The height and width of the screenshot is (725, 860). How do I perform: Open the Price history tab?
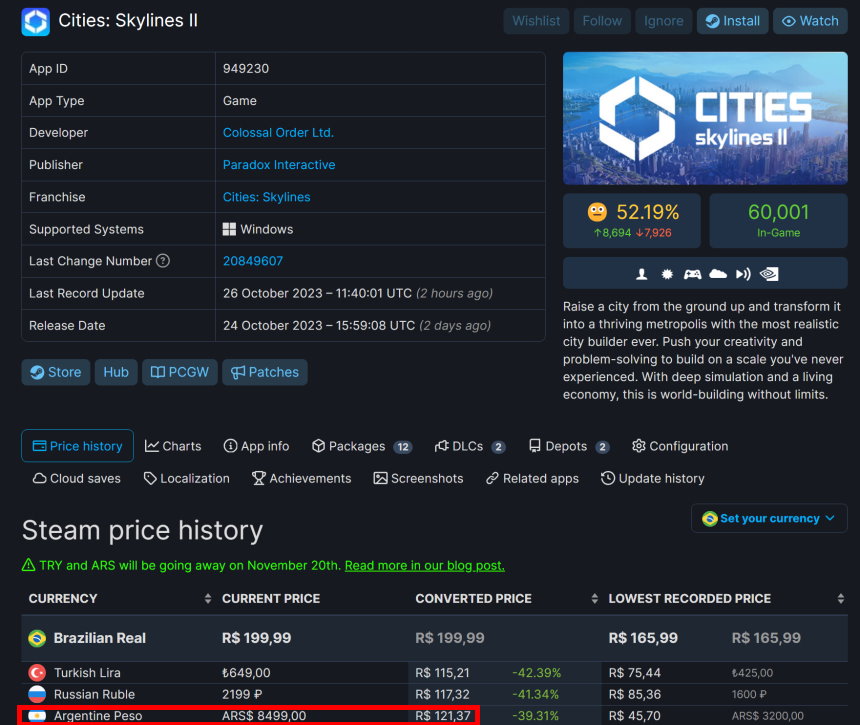(x=77, y=446)
